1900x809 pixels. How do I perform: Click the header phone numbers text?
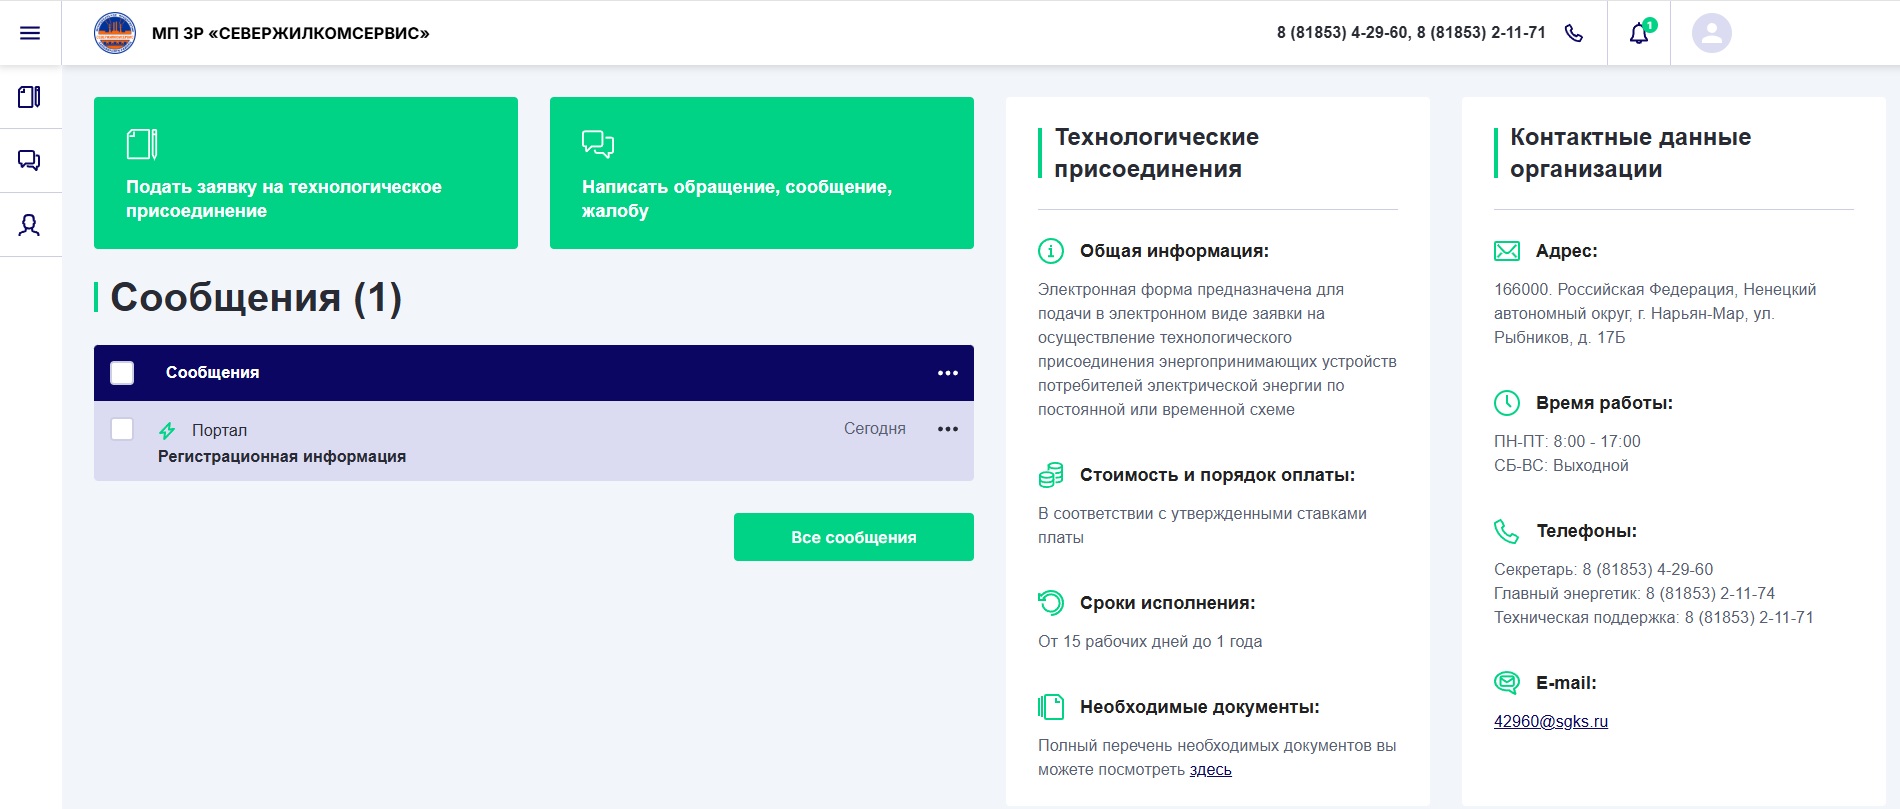coord(1410,33)
